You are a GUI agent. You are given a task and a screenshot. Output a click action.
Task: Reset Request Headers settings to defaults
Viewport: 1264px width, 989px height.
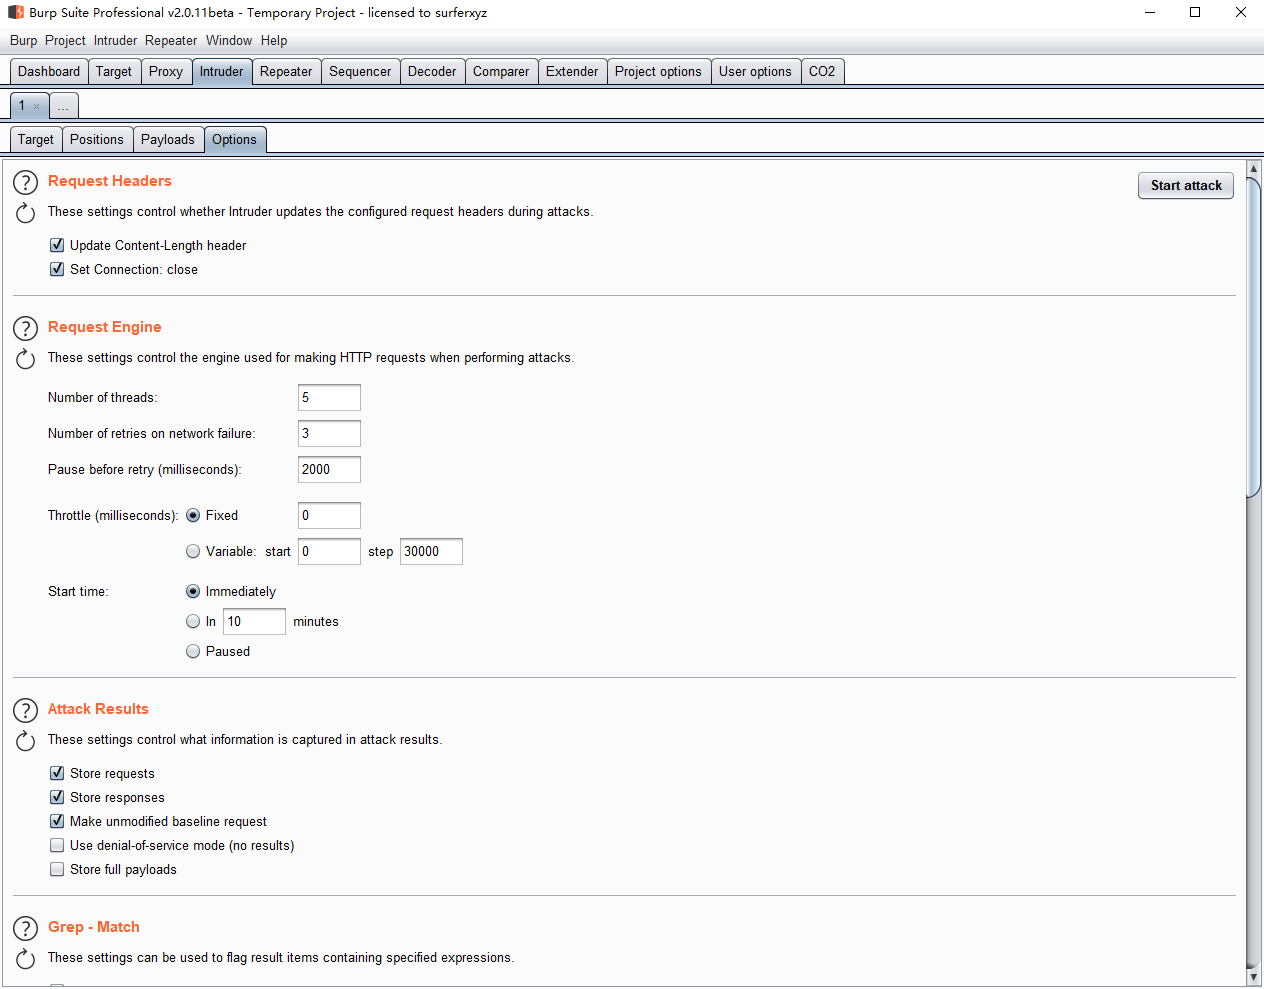25,213
